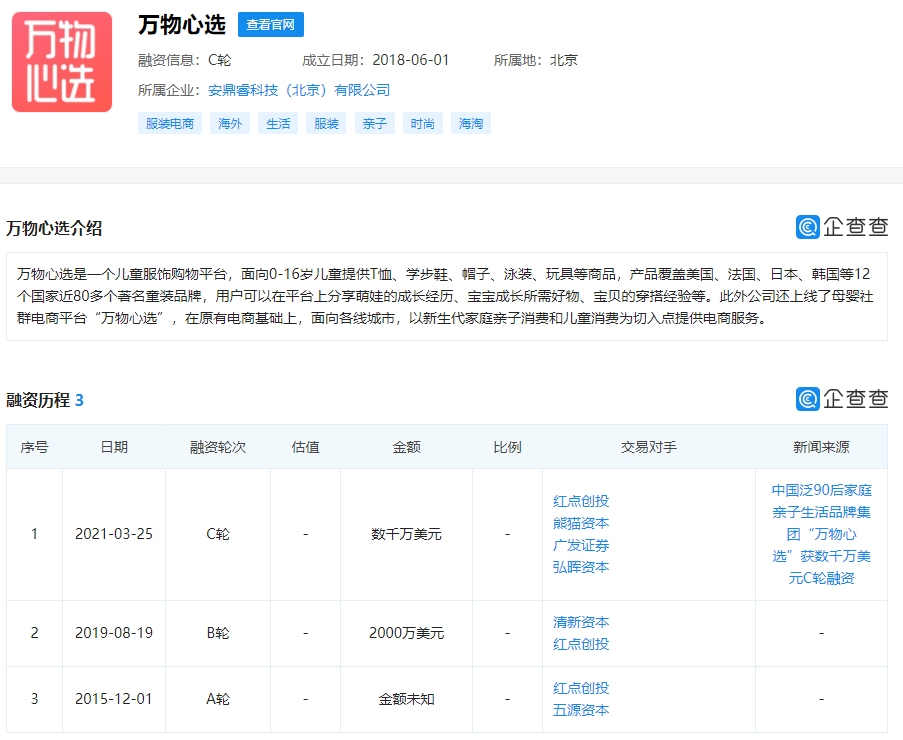Select the 海外 tag

pyautogui.click(x=230, y=124)
